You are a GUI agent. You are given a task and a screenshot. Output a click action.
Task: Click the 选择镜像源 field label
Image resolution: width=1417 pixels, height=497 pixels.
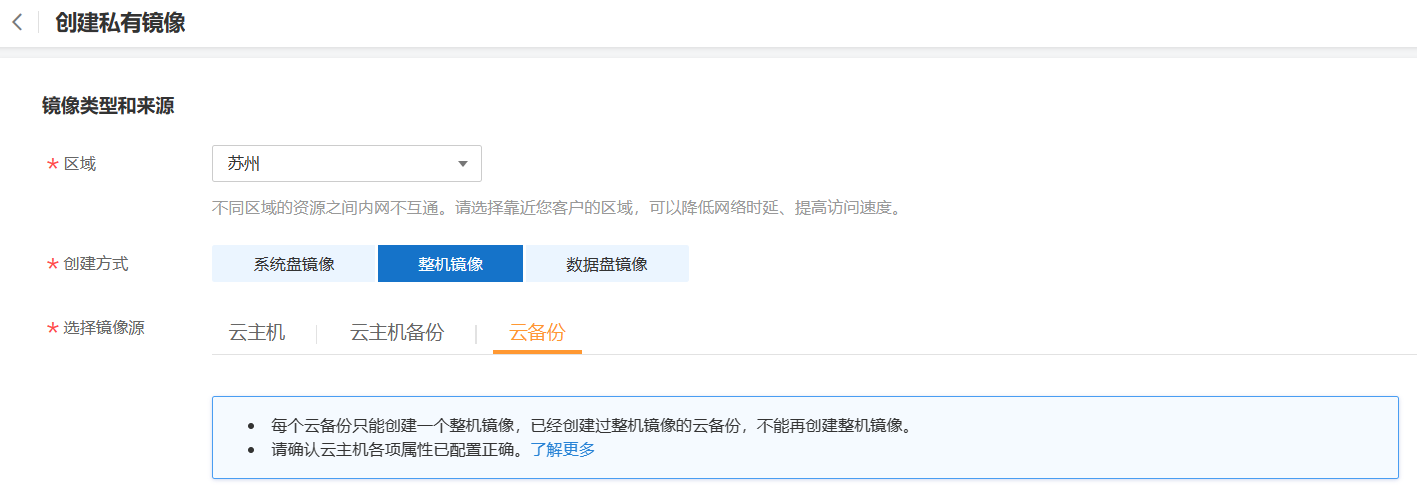(104, 327)
